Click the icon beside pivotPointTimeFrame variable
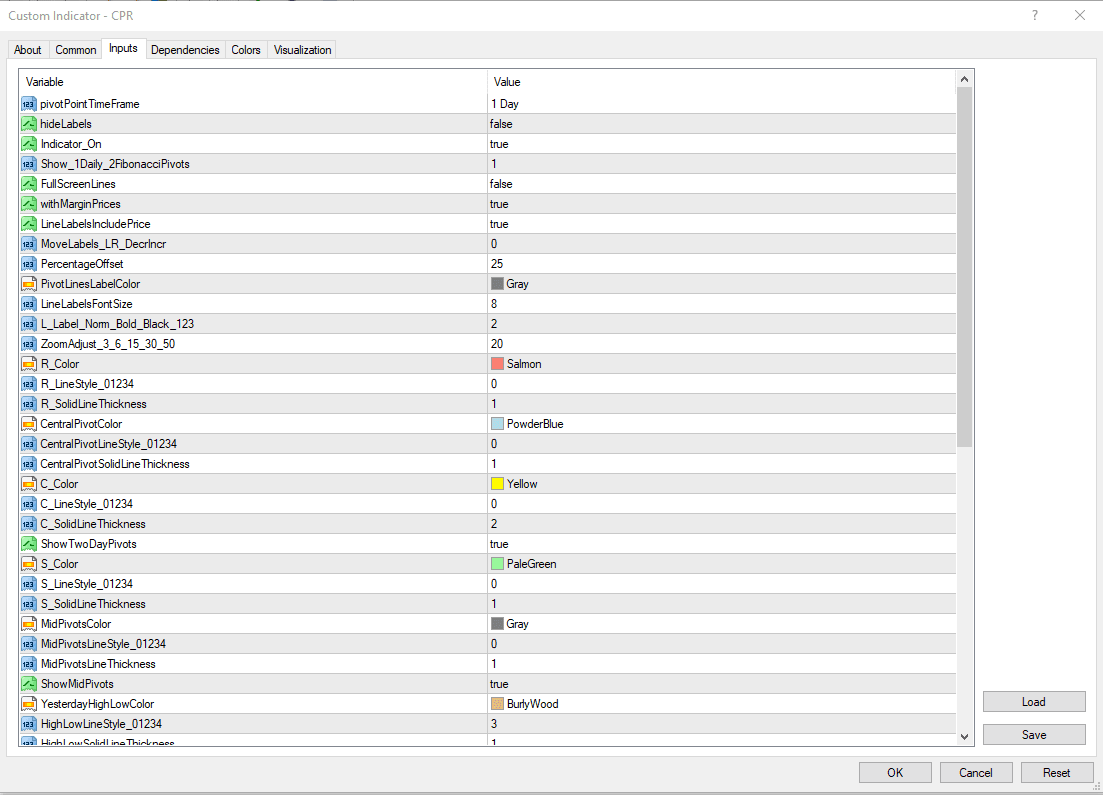 [28, 104]
